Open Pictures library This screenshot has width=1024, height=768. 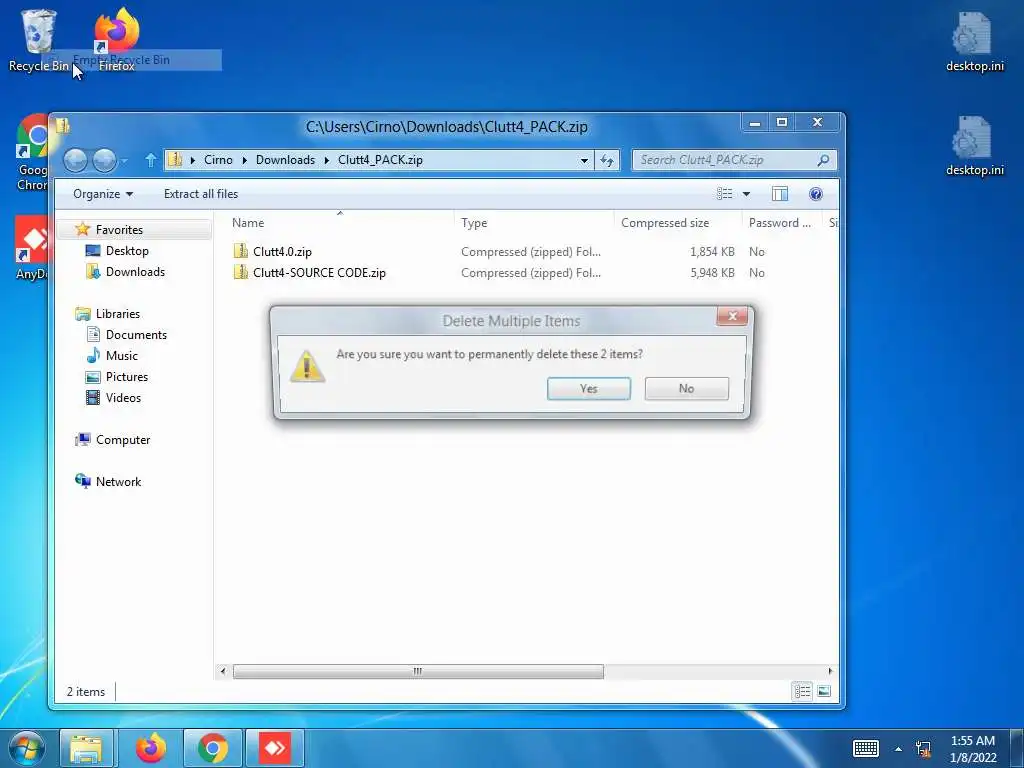[127, 377]
